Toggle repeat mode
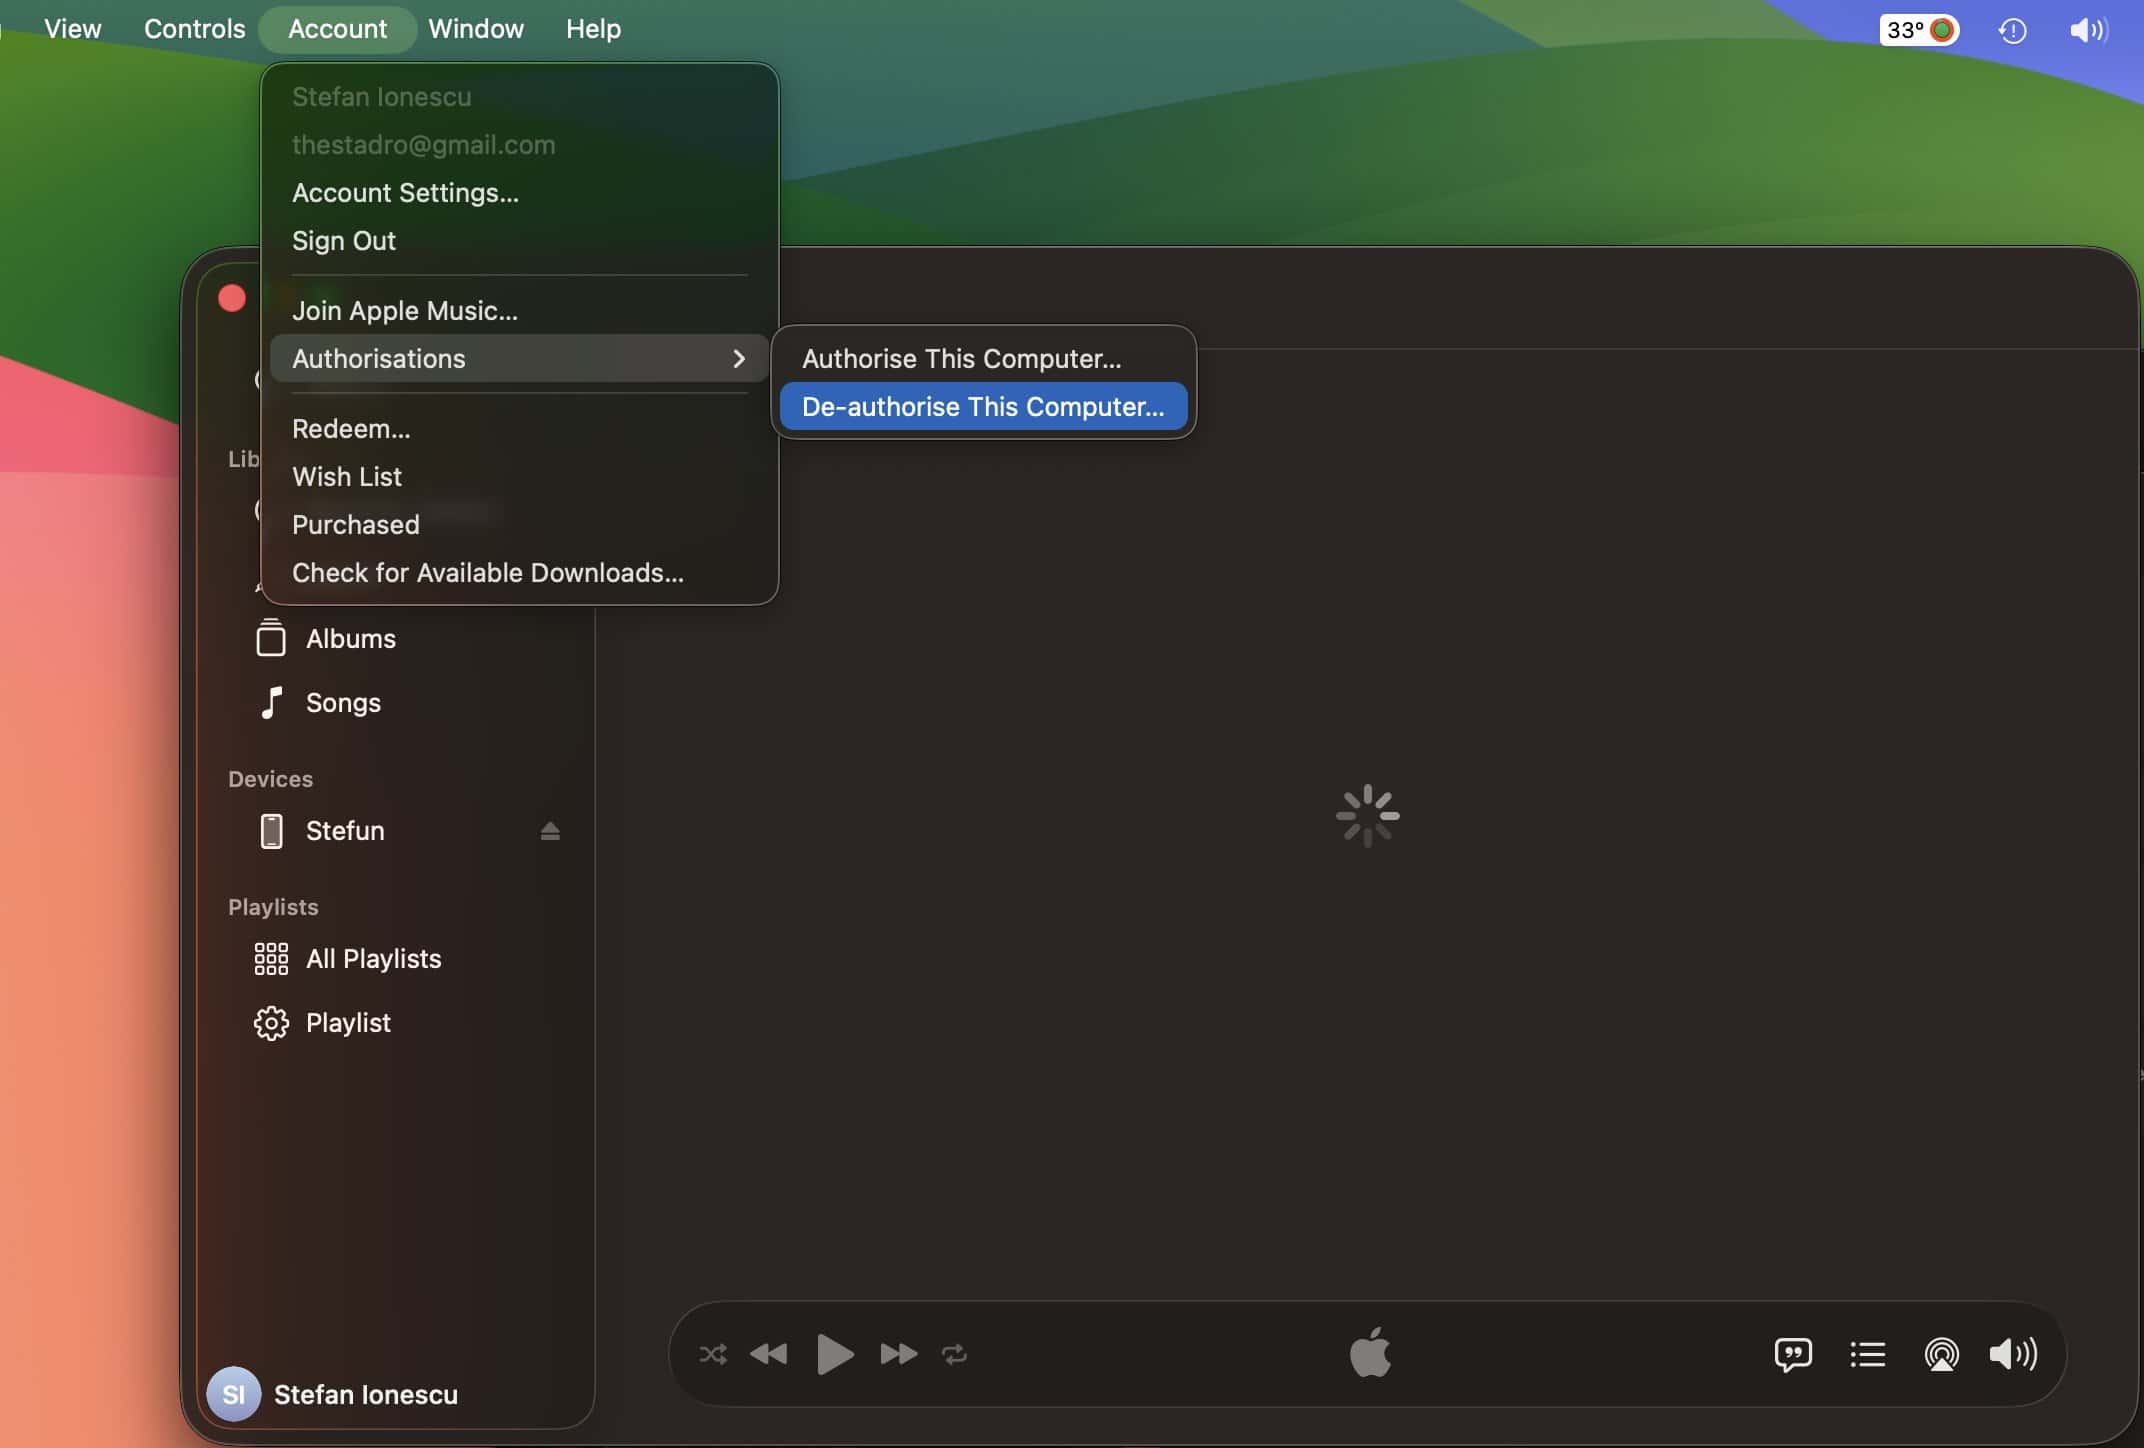Image resolution: width=2144 pixels, height=1448 pixels. coord(954,1354)
